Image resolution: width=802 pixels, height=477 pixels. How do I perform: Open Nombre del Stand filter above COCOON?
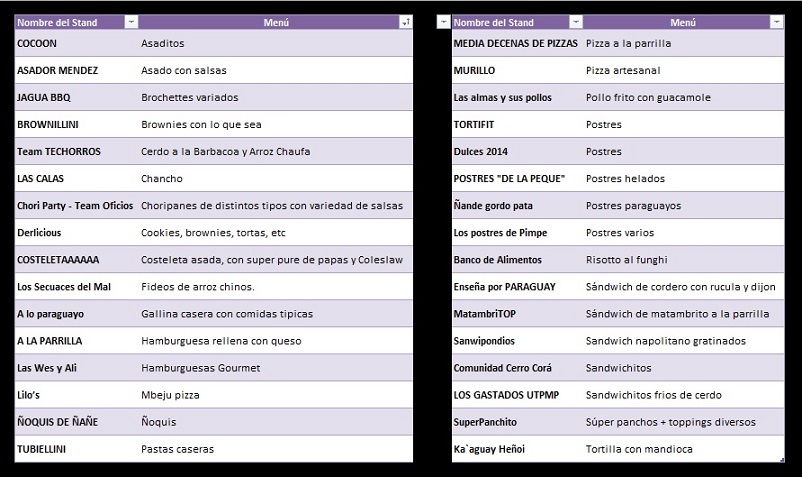[131, 22]
